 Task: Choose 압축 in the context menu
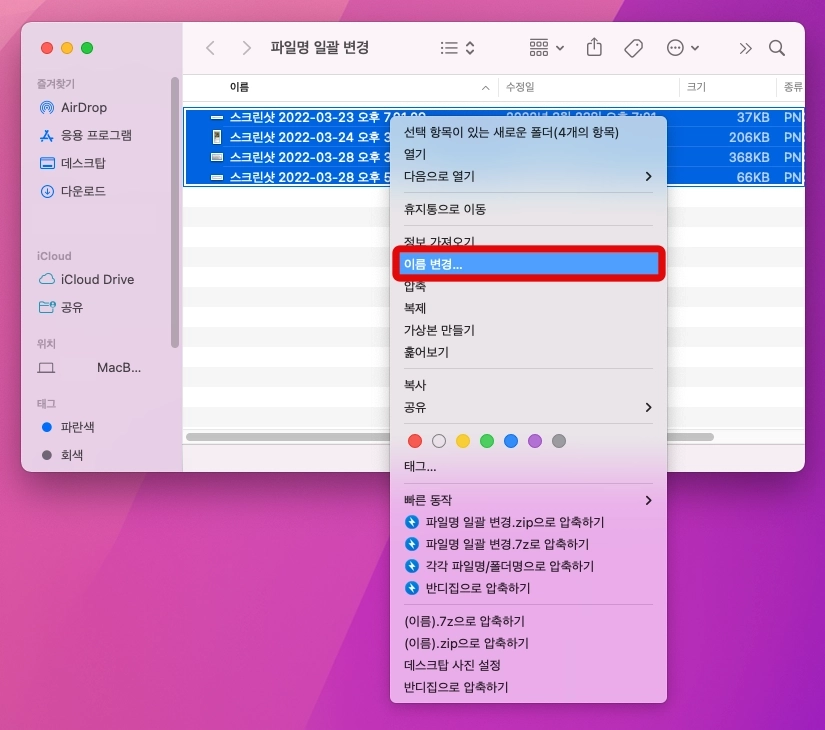528,286
